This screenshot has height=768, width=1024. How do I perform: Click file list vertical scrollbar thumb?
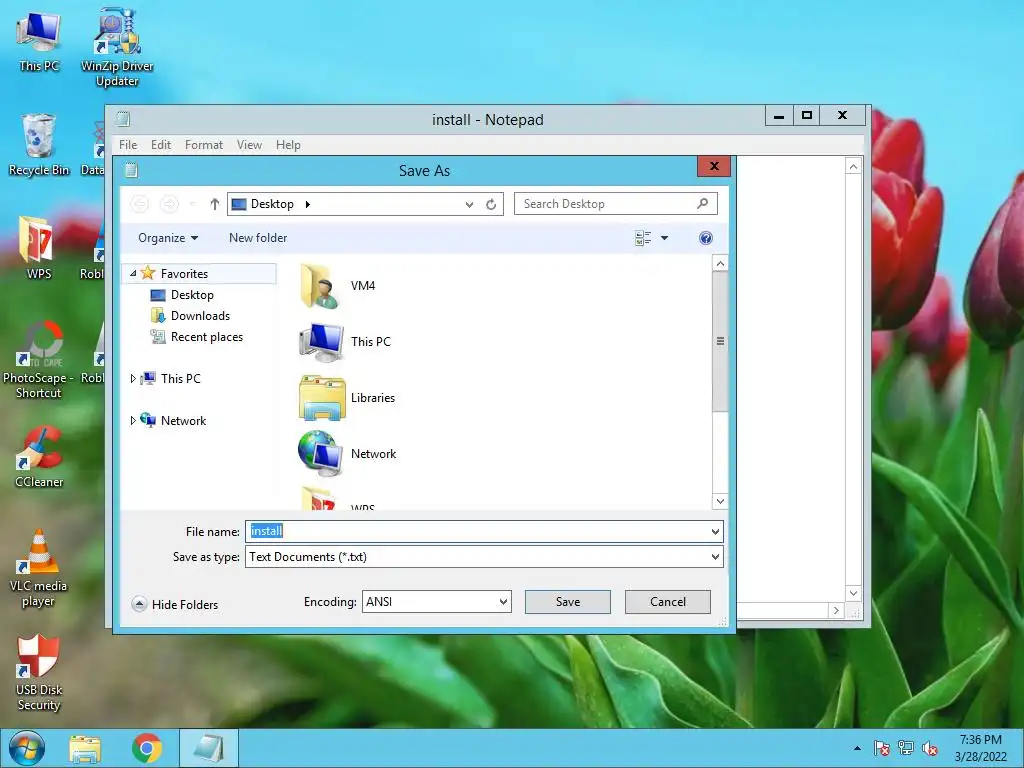(x=720, y=342)
